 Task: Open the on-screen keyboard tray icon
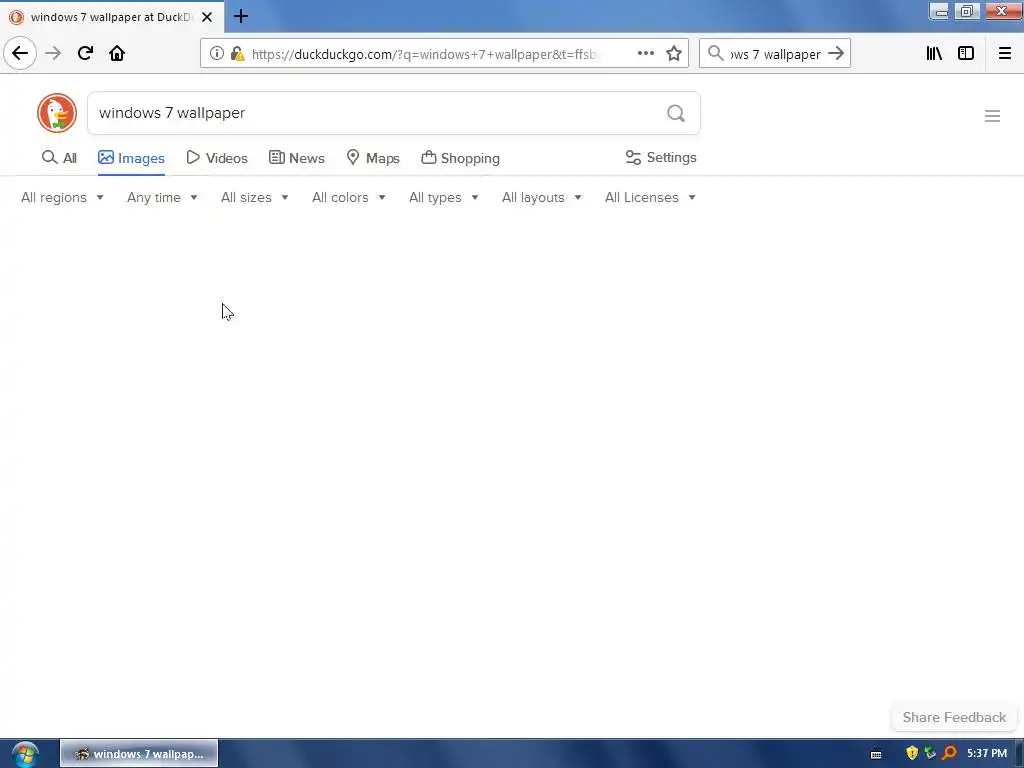click(x=876, y=754)
